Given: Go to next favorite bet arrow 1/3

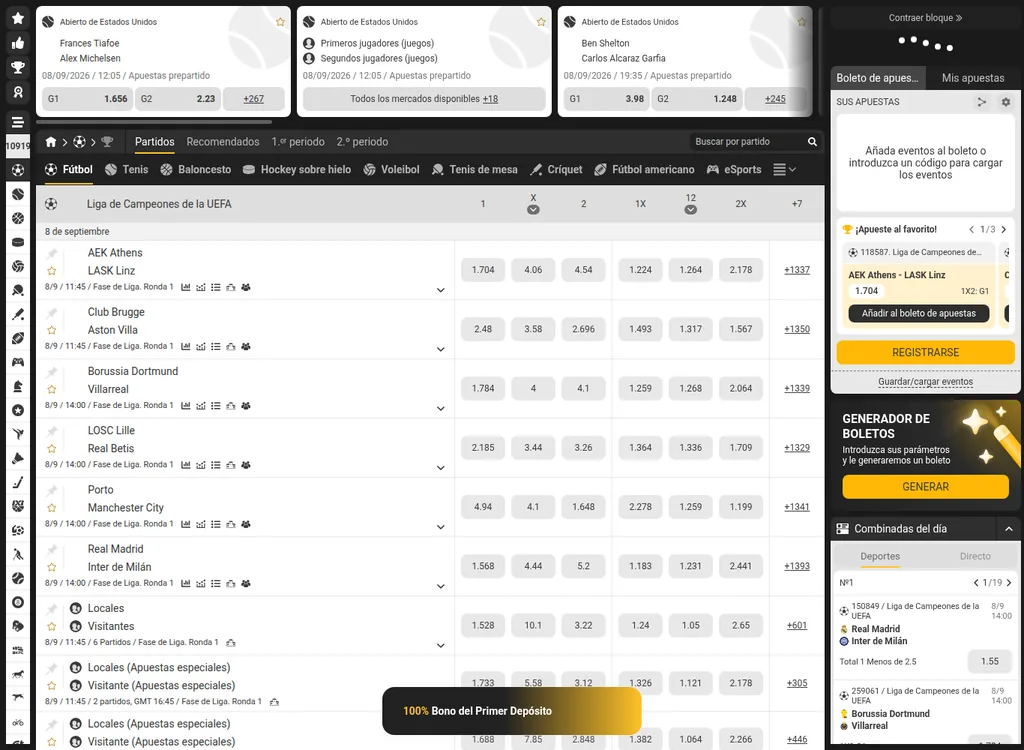Looking at the screenshot, I should click(x=1004, y=229).
